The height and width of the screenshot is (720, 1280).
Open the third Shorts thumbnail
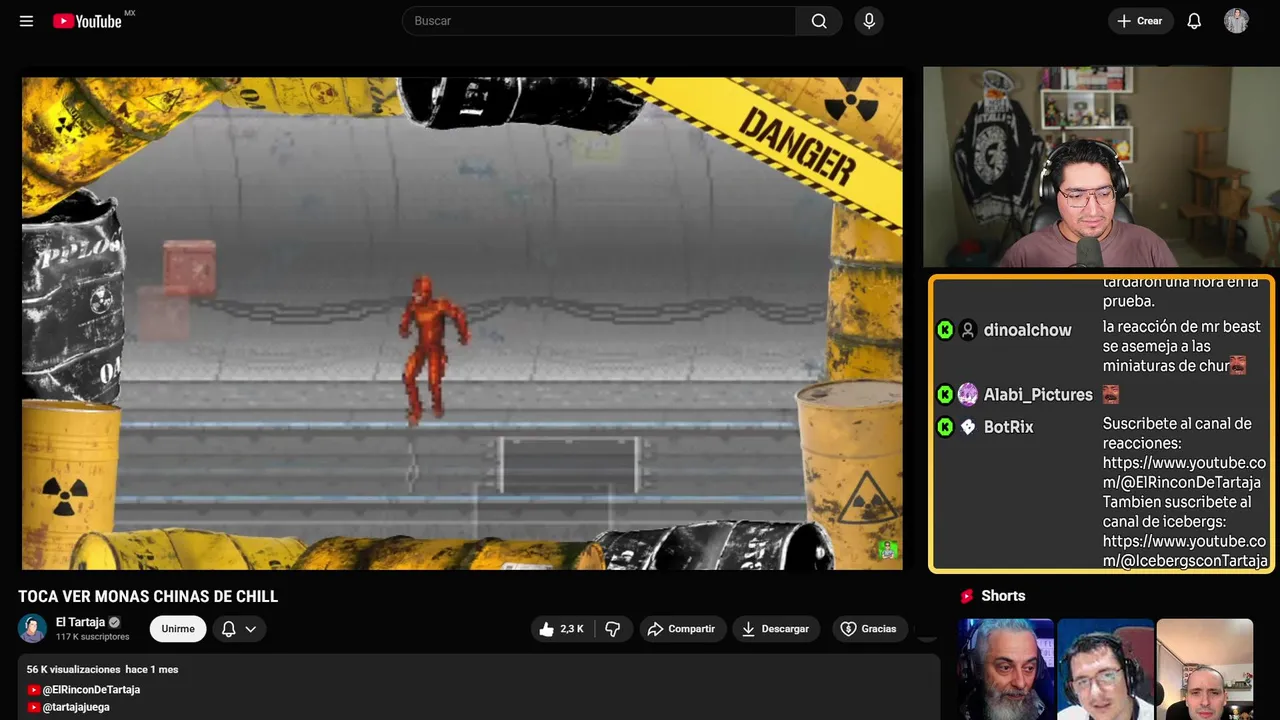coord(1205,669)
